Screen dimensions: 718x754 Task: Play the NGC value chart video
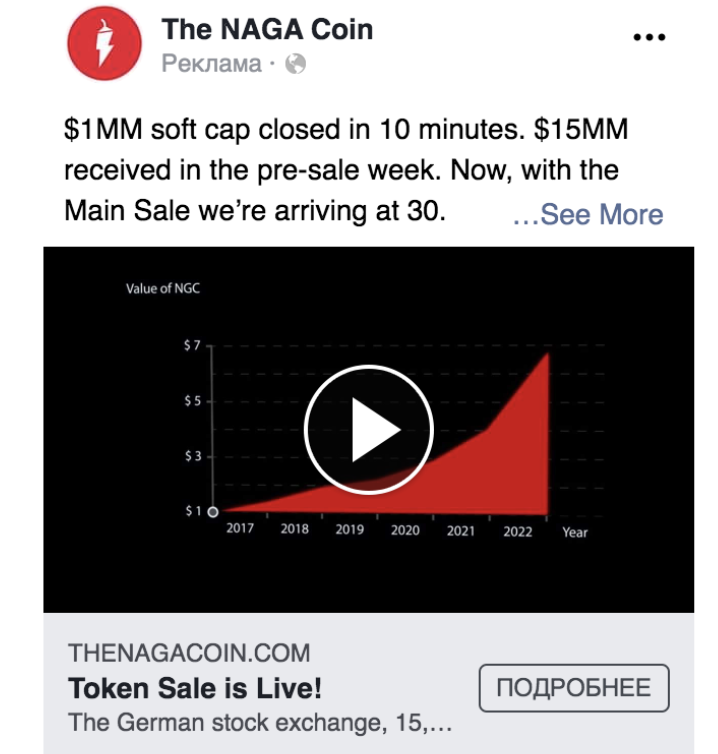click(x=369, y=429)
